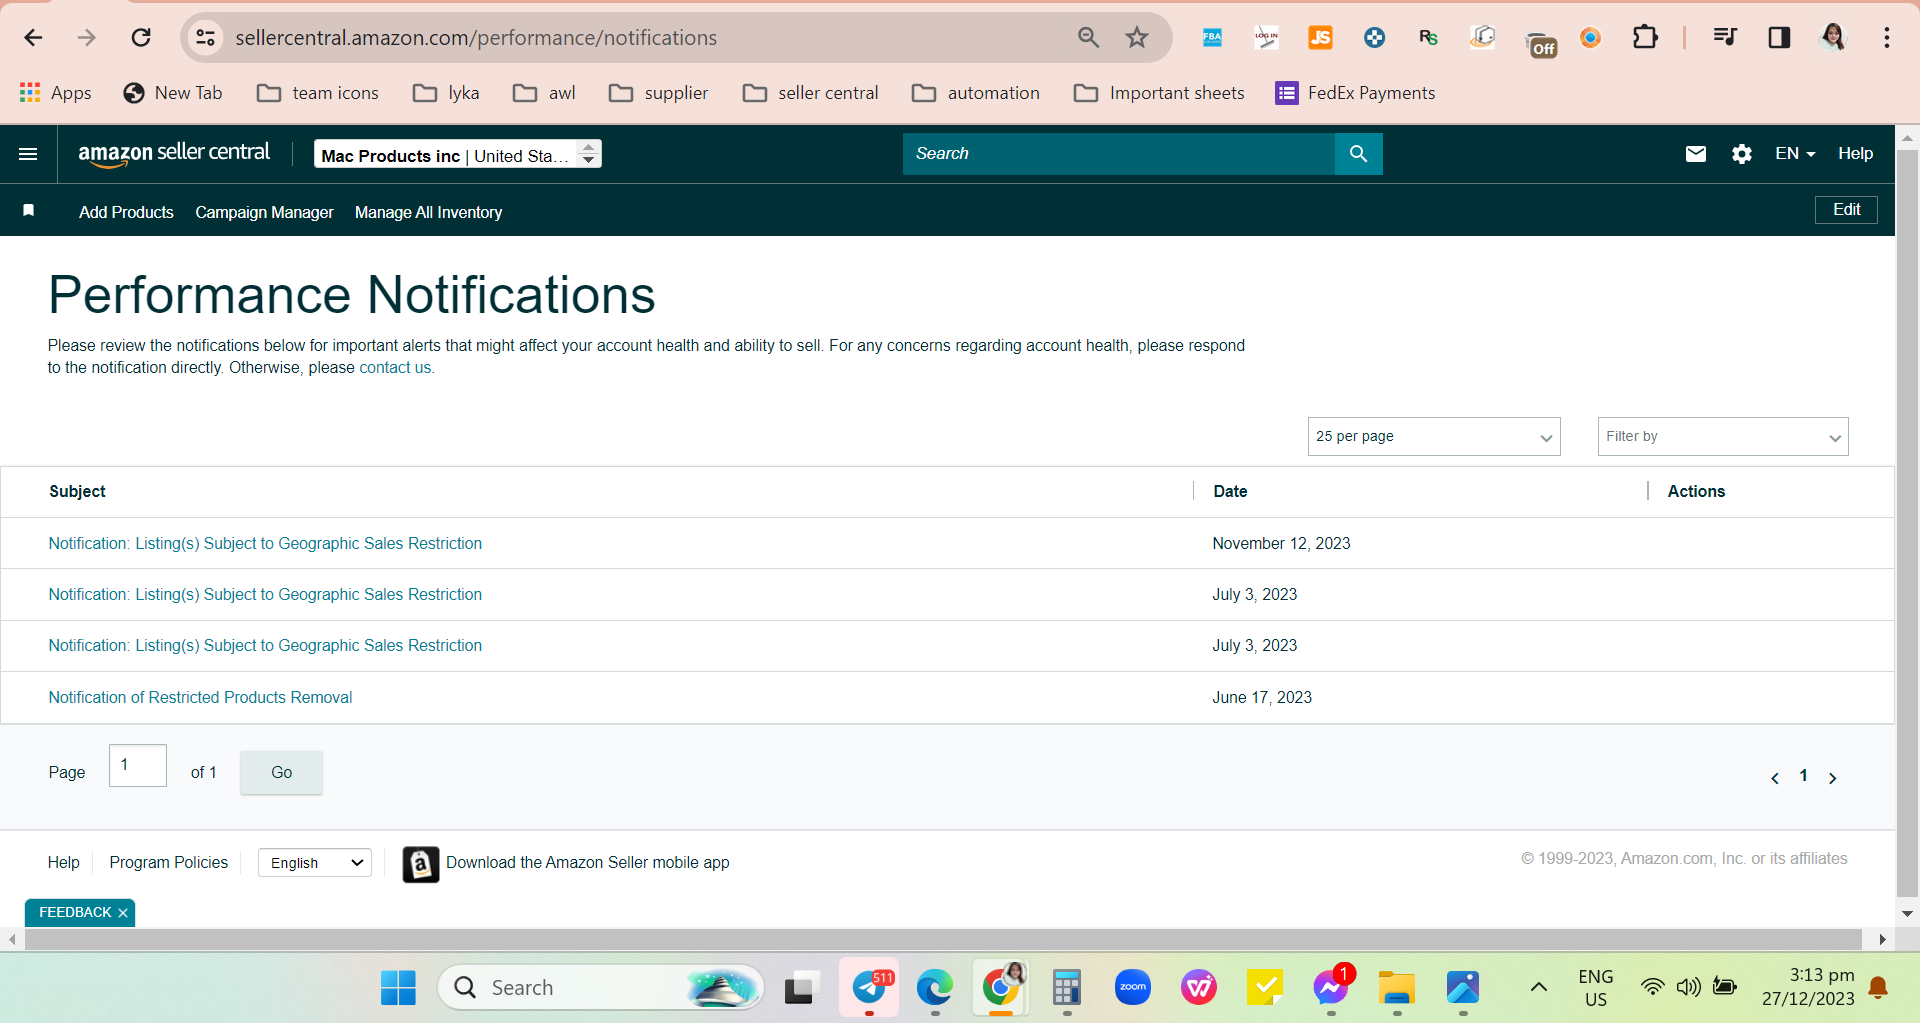Screen dimensions: 1920x1023
Task: Click the Go button for page navigation
Action: 281,772
